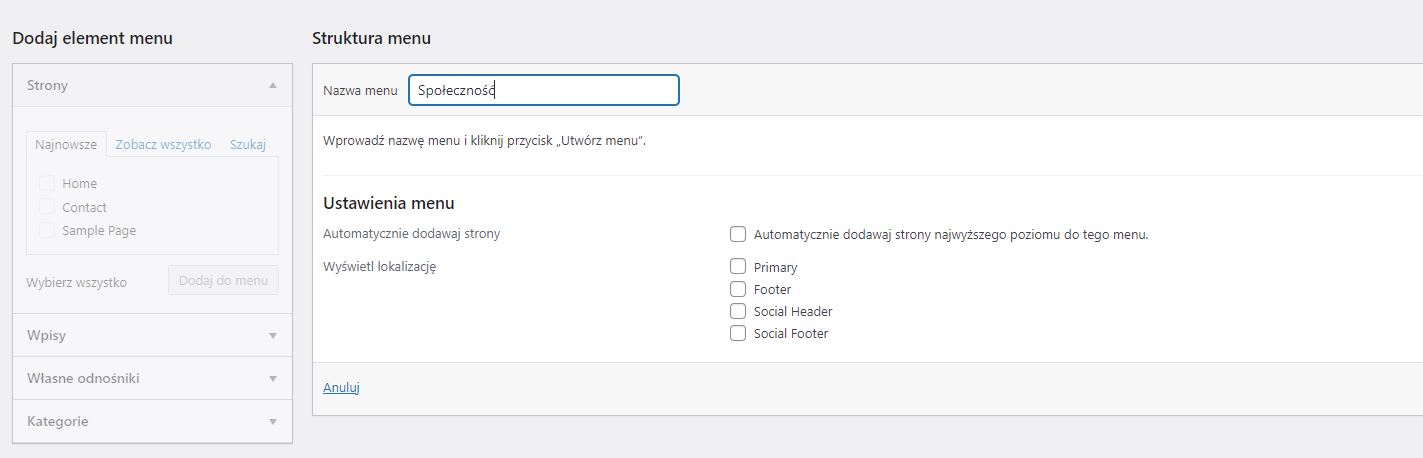Screen dimensions: 1423x458
Task: Open the Zobacz wszystko tab
Action: [x=163, y=144]
